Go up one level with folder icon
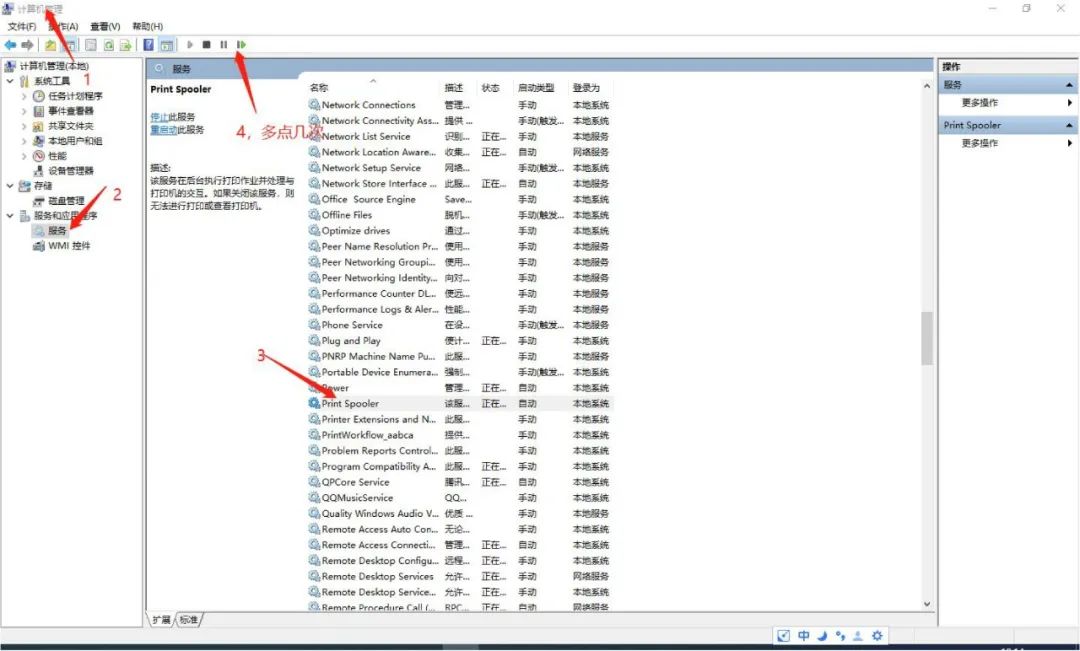The width and height of the screenshot is (1080, 651). click(x=50, y=45)
